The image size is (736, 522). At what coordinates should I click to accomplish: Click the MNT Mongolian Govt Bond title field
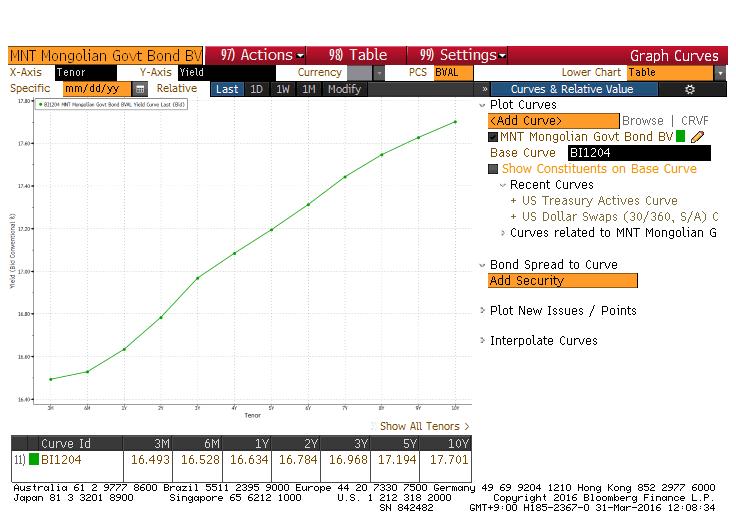click(x=106, y=55)
